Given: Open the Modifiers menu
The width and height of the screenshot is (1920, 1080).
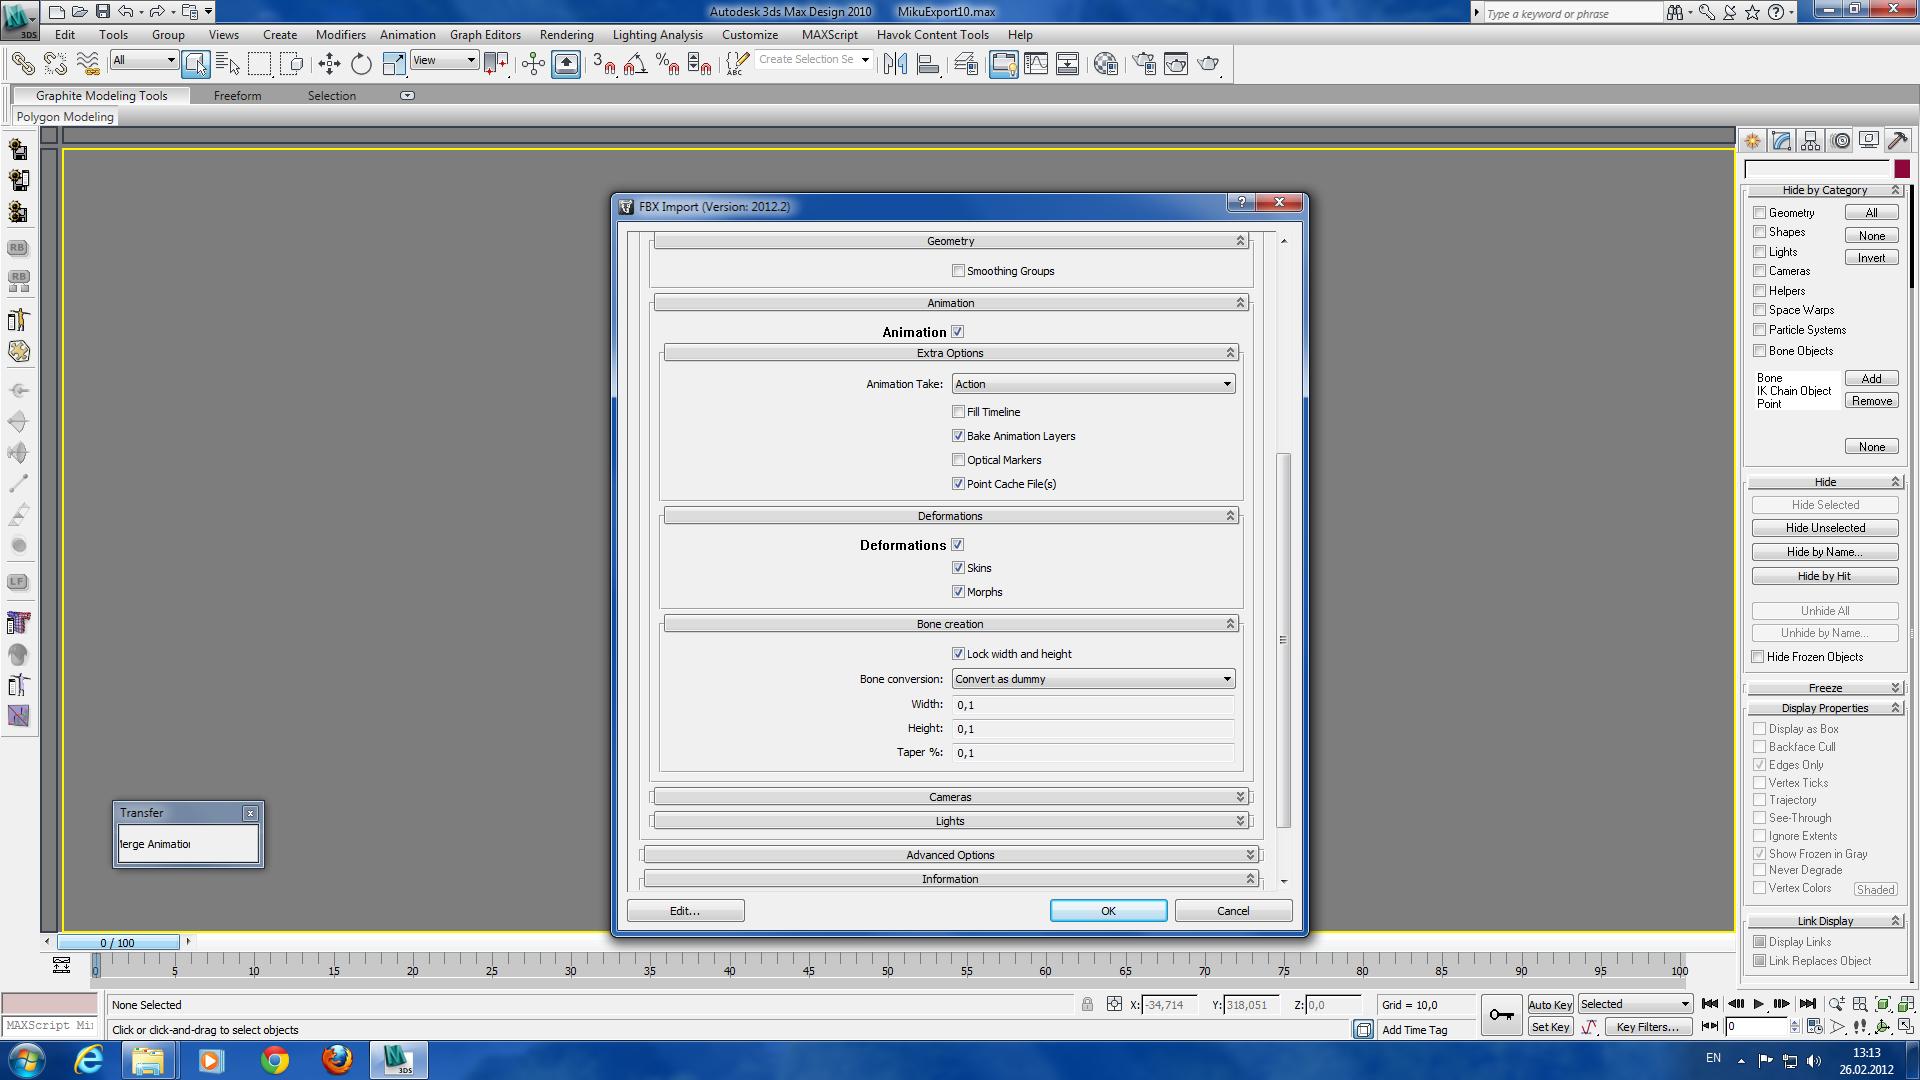Looking at the screenshot, I should click(340, 35).
